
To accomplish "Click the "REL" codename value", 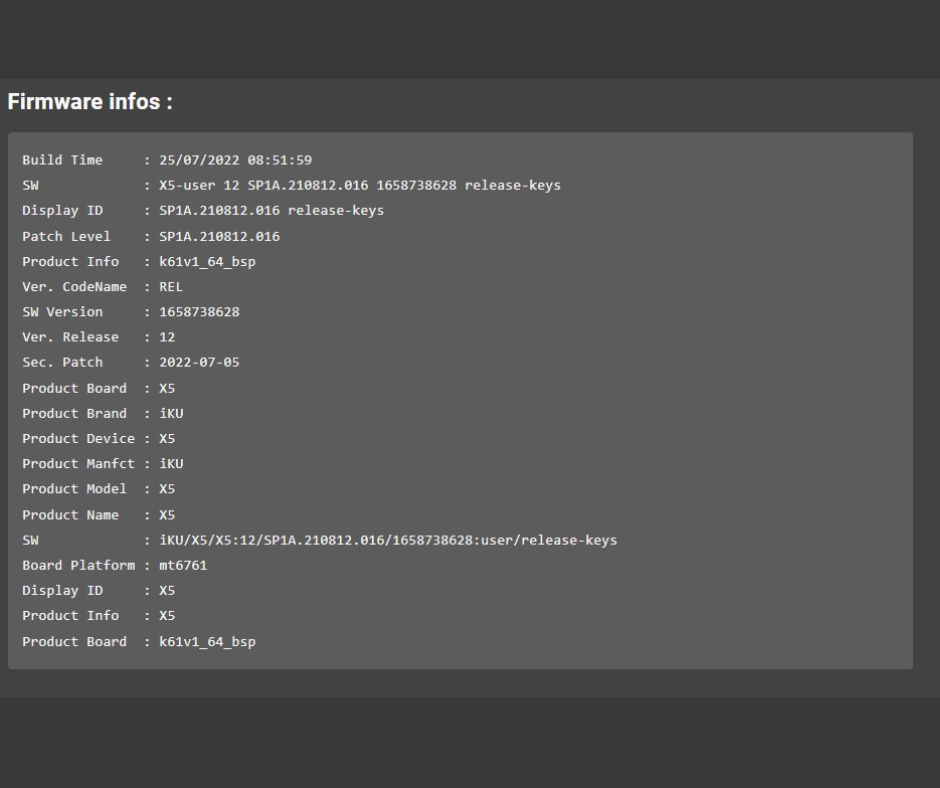I will click(x=171, y=287).
